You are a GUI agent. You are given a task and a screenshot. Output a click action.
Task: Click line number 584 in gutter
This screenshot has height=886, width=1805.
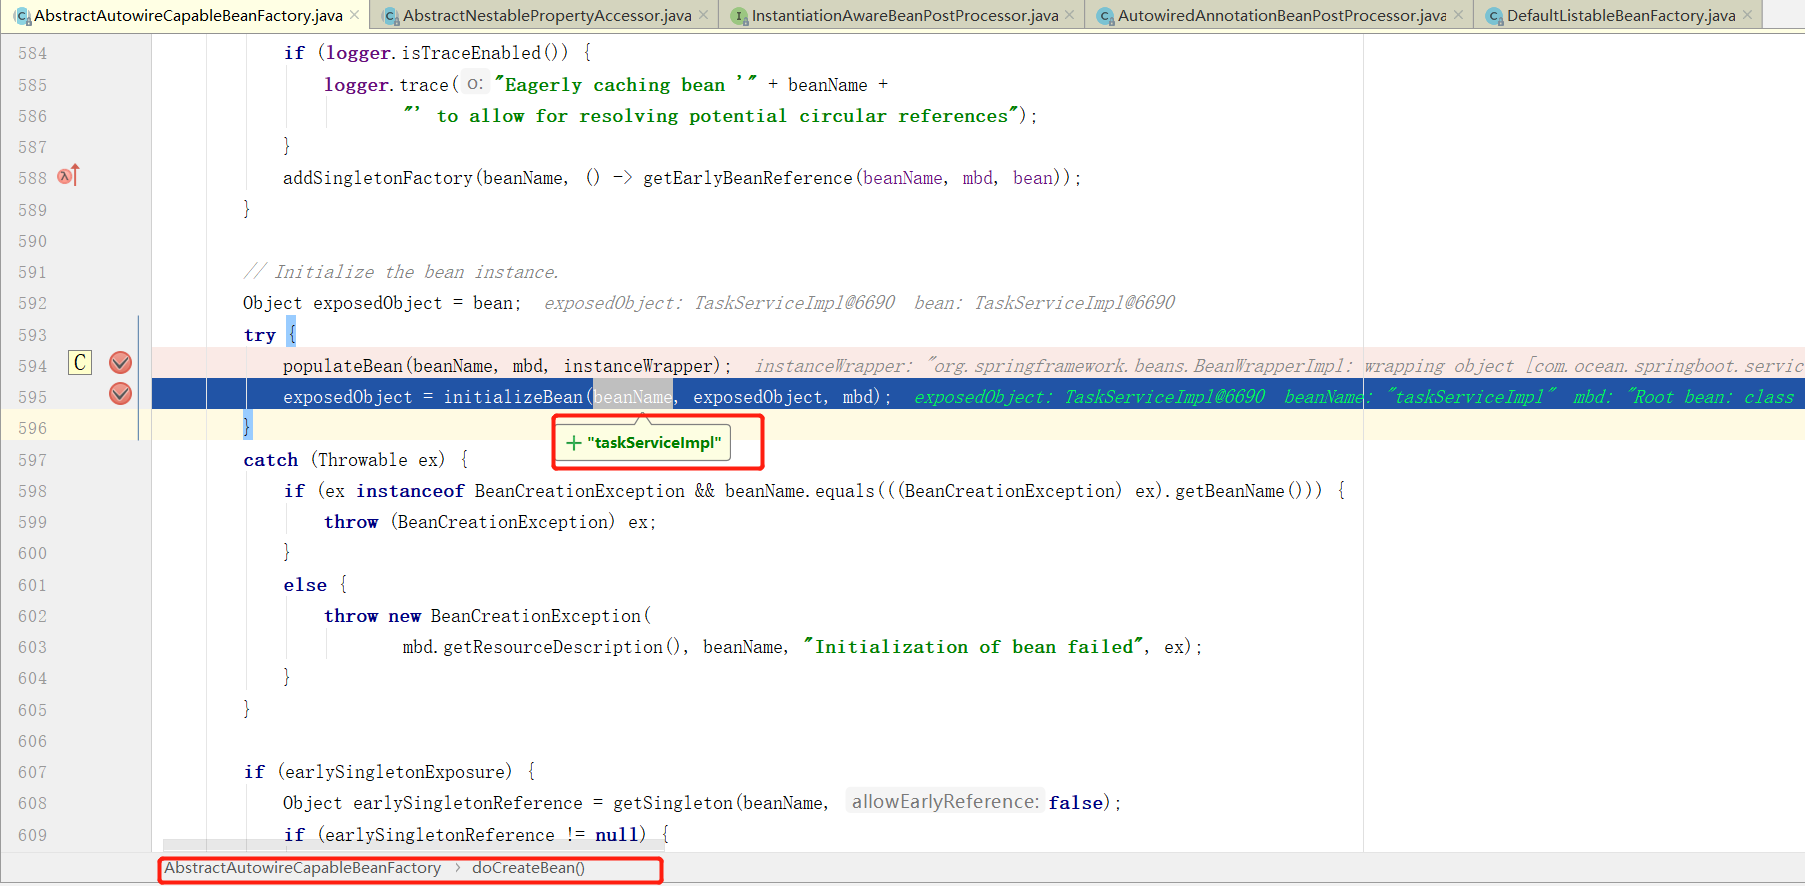[33, 53]
